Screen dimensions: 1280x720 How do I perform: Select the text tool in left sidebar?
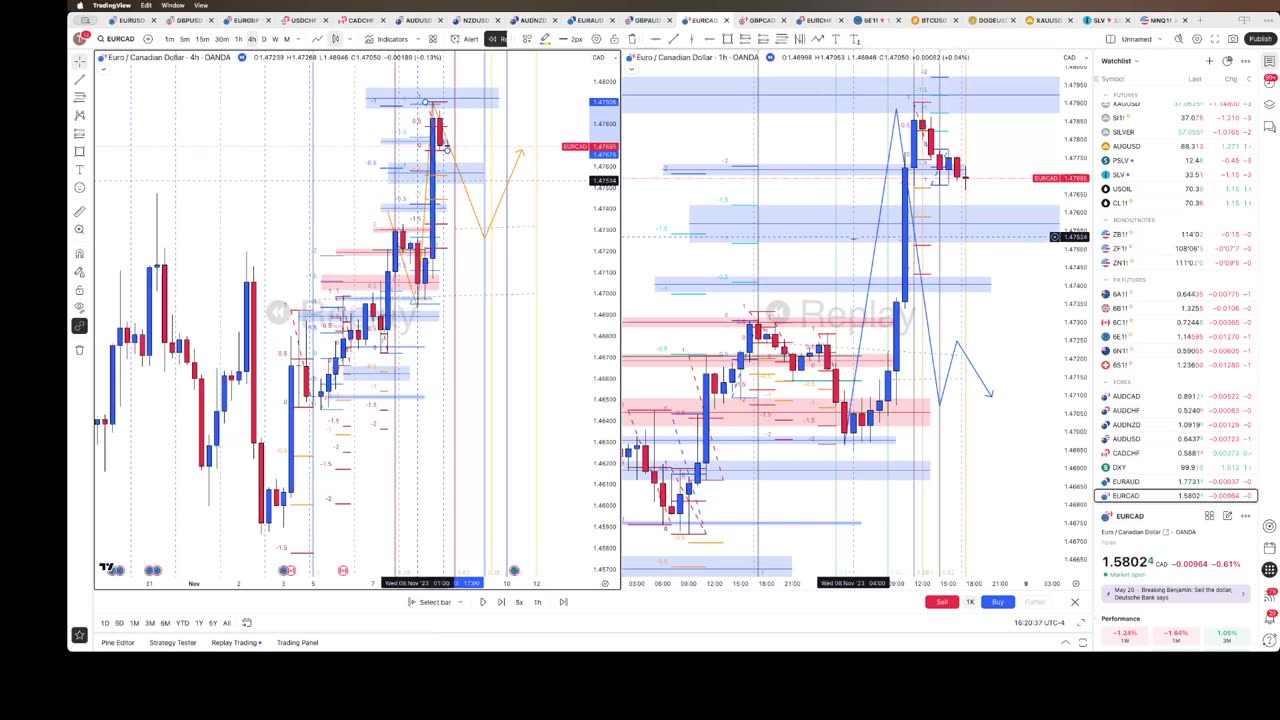point(79,170)
